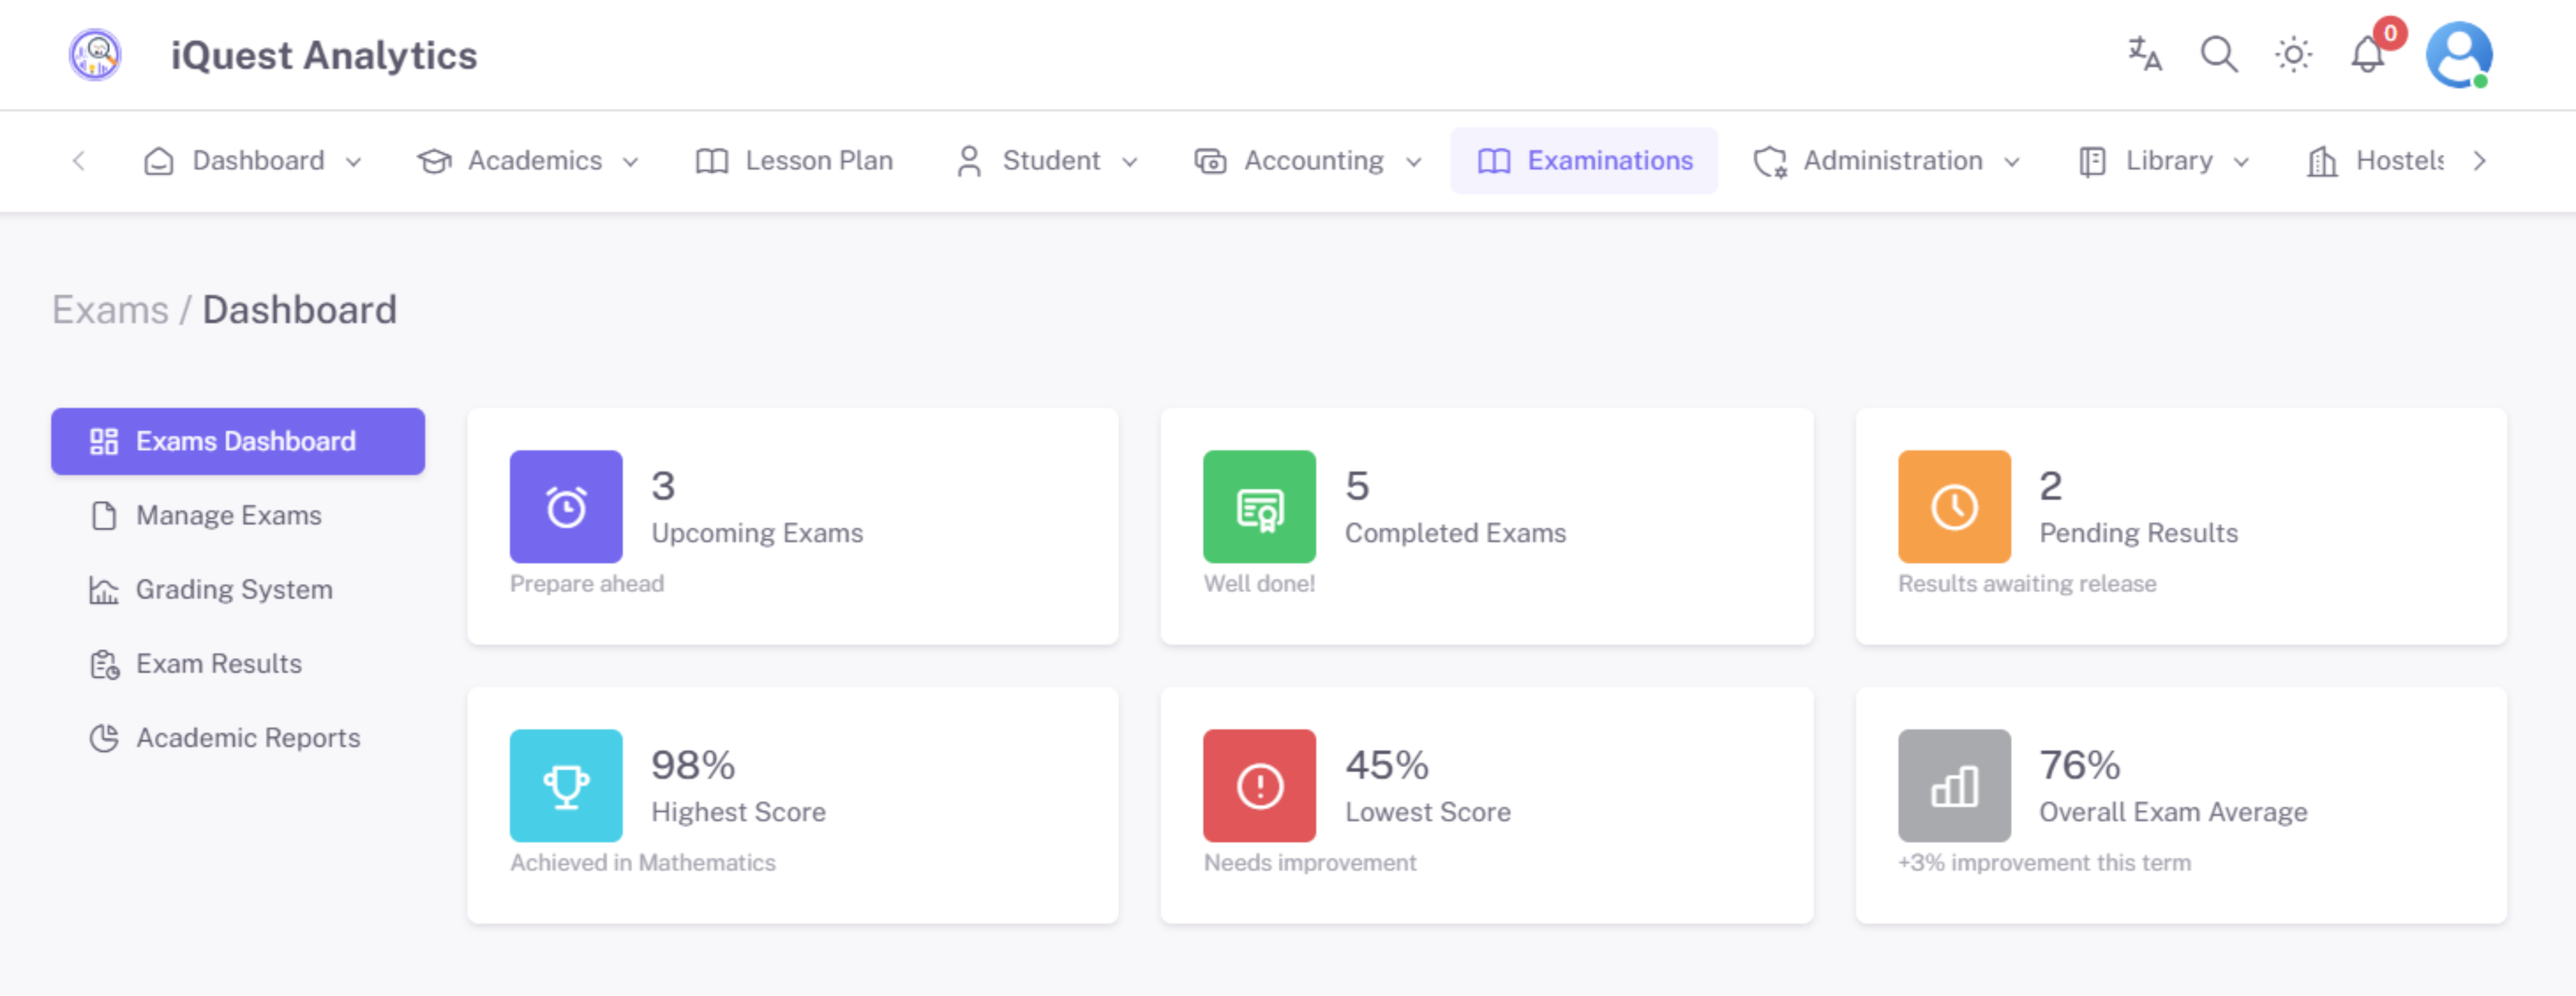Screen dimensions: 2576x996
Task: Click the Pending Results clock icon
Action: tap(1954, 507)
